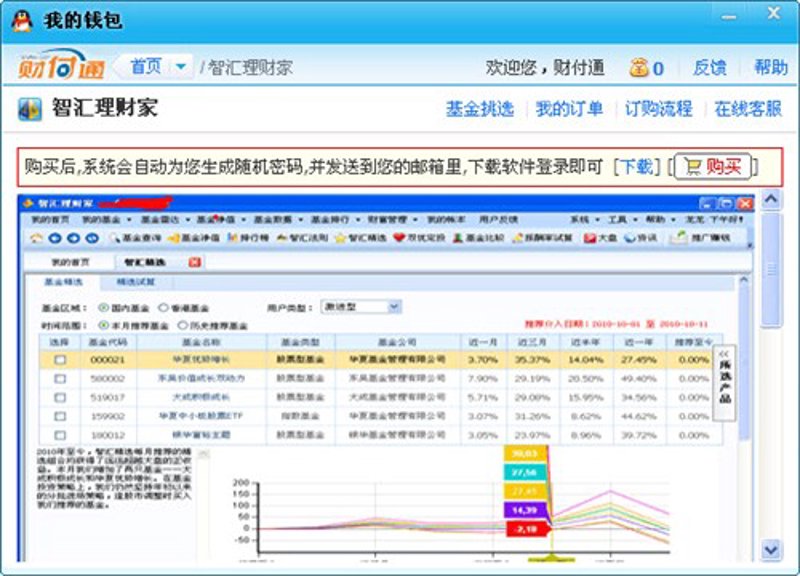The image size is (800, 576).
Task: Click the forward arrow in the embedded toolbar
Action: coord(73,238)
